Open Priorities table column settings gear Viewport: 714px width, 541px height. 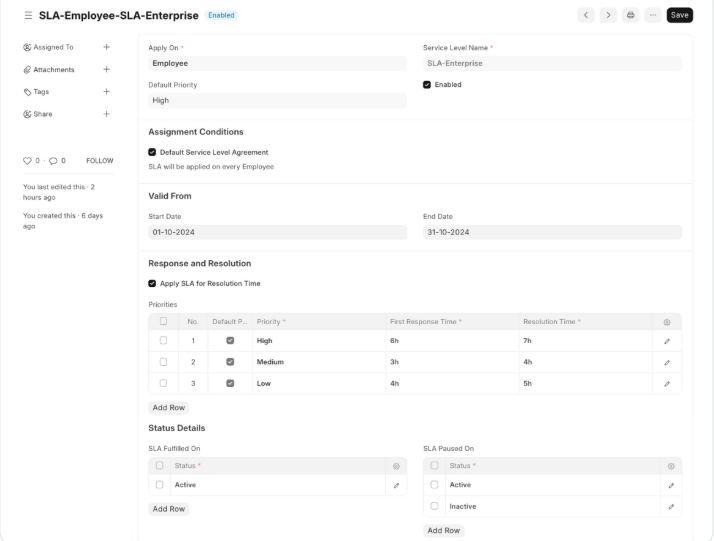(x=667, y=322)
